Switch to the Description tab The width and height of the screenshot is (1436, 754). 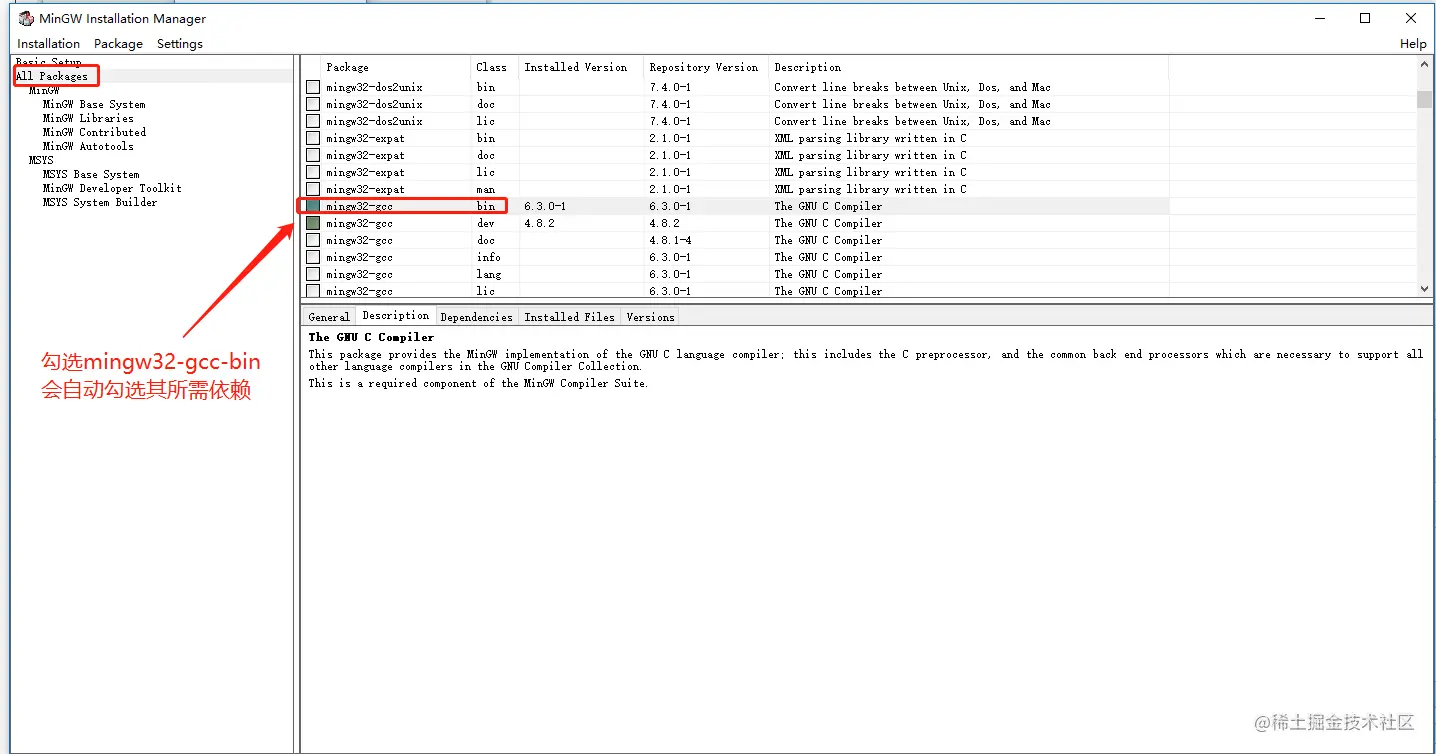(396, 316)
